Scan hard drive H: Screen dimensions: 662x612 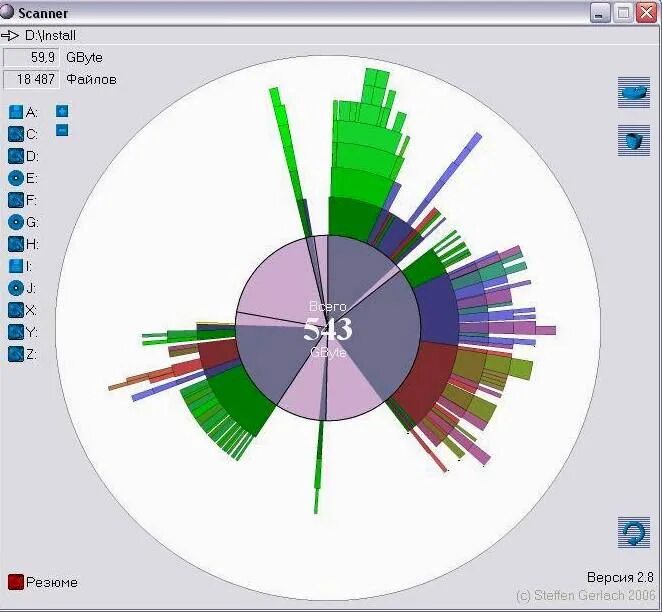click(x=16, y=244)
